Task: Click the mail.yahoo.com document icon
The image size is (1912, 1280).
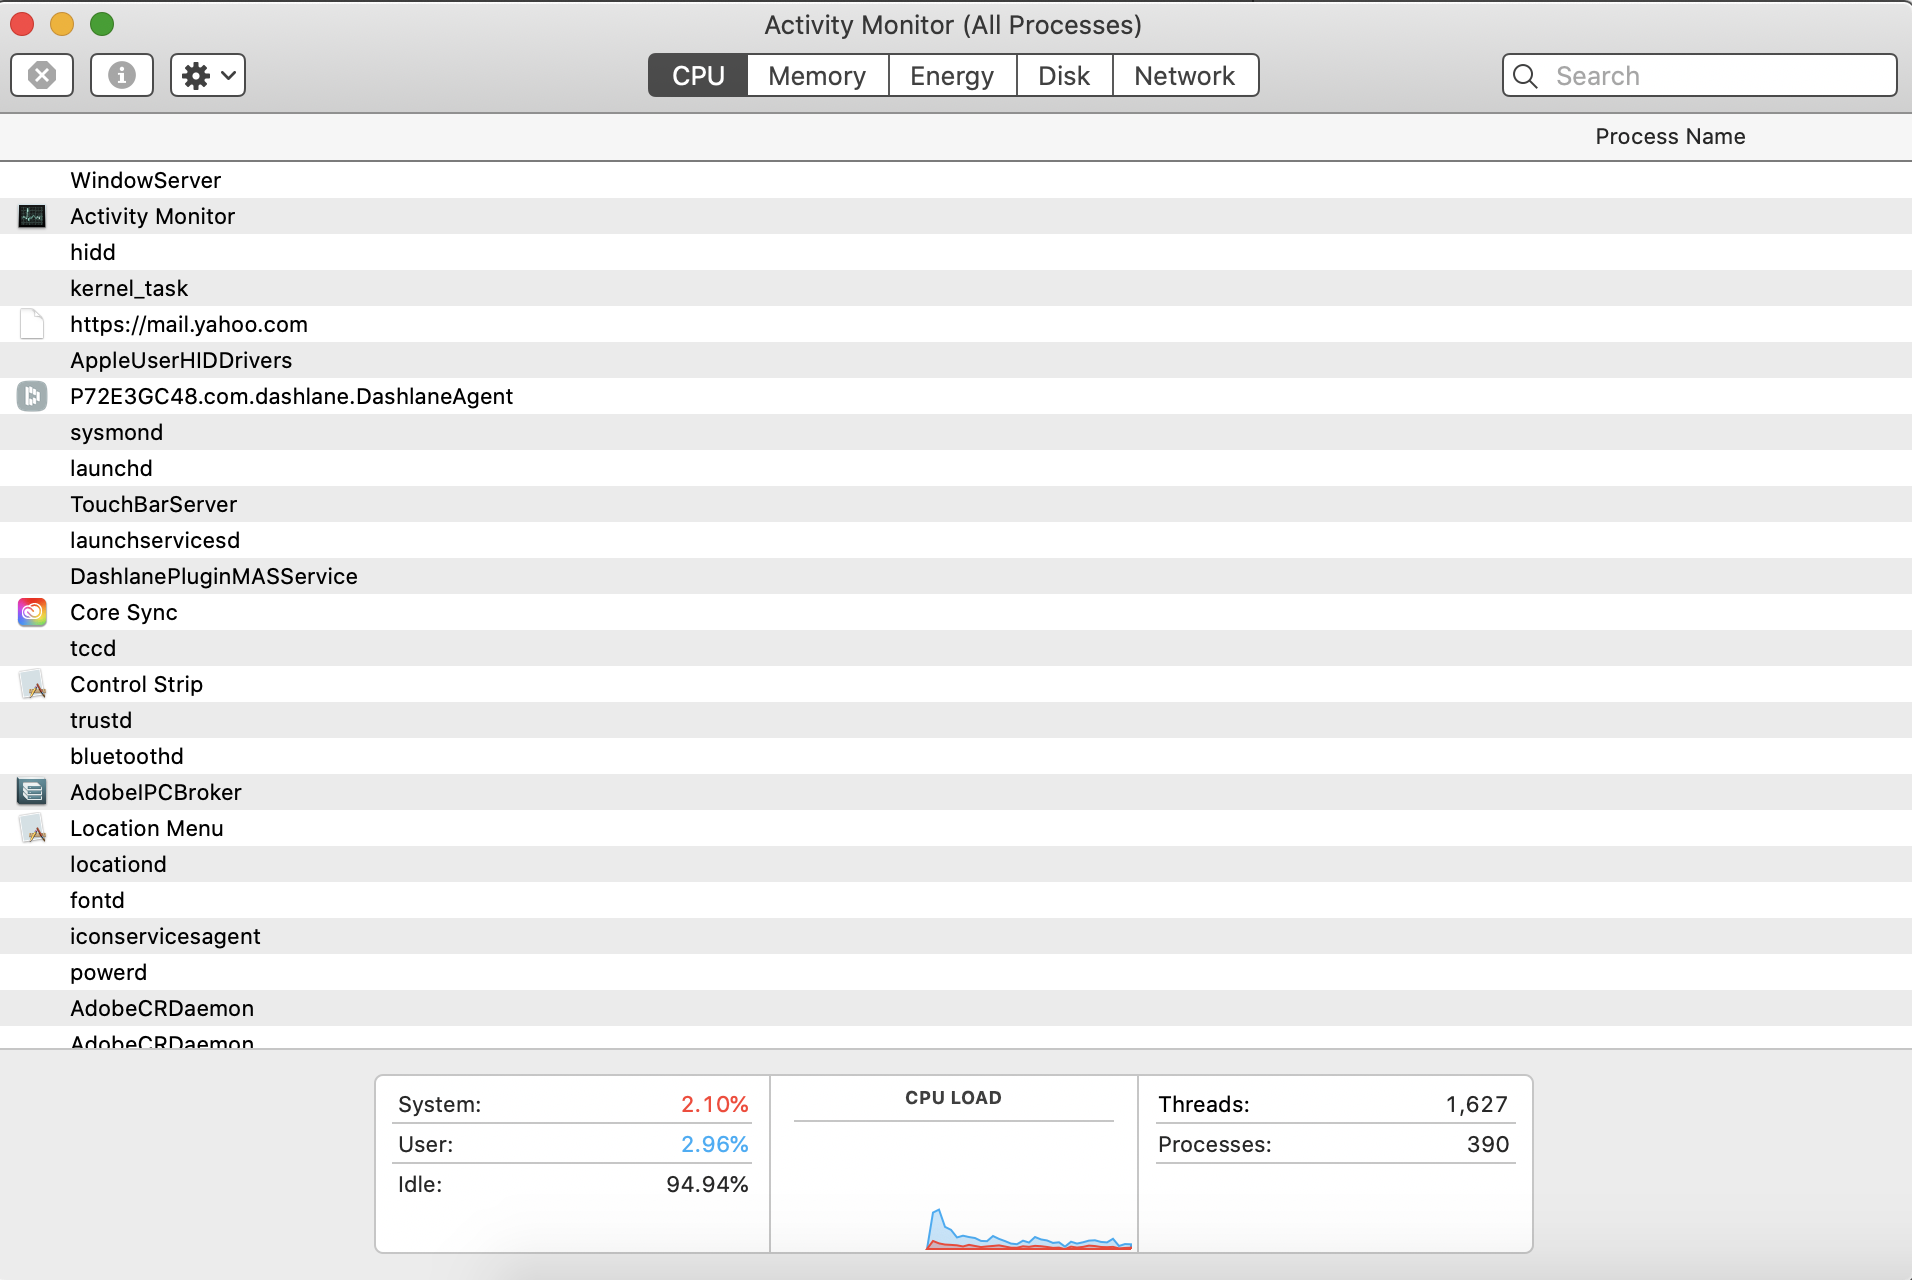Action: coord(32,324)
